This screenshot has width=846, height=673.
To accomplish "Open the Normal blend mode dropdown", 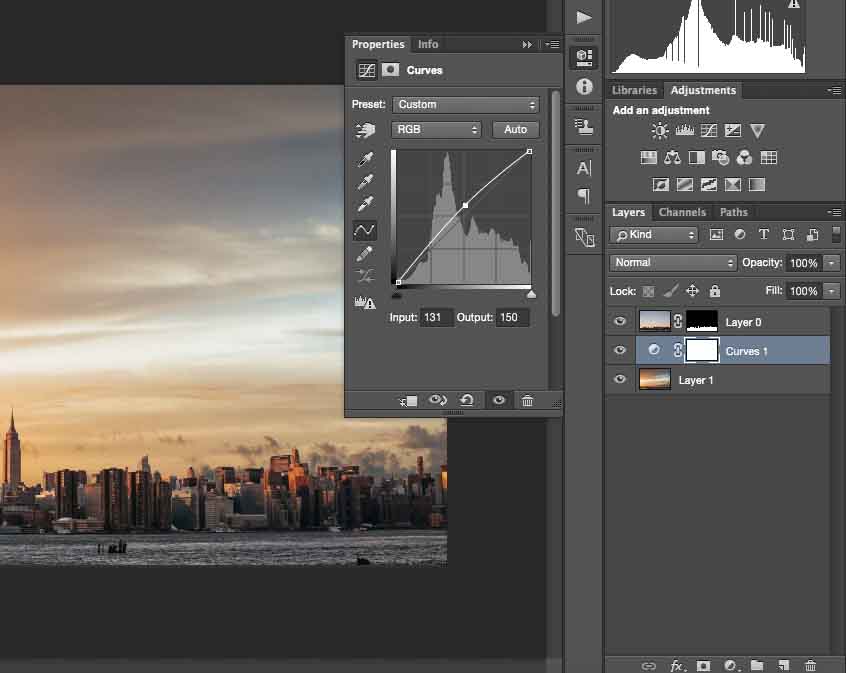I will tap(673, 263).
